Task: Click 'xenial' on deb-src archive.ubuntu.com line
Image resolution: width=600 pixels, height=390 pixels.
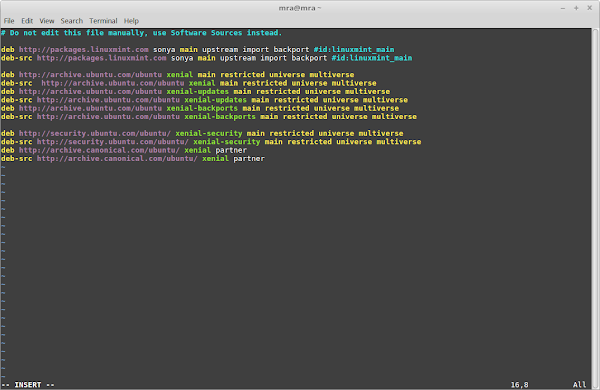Action: (x=202, y=83)
